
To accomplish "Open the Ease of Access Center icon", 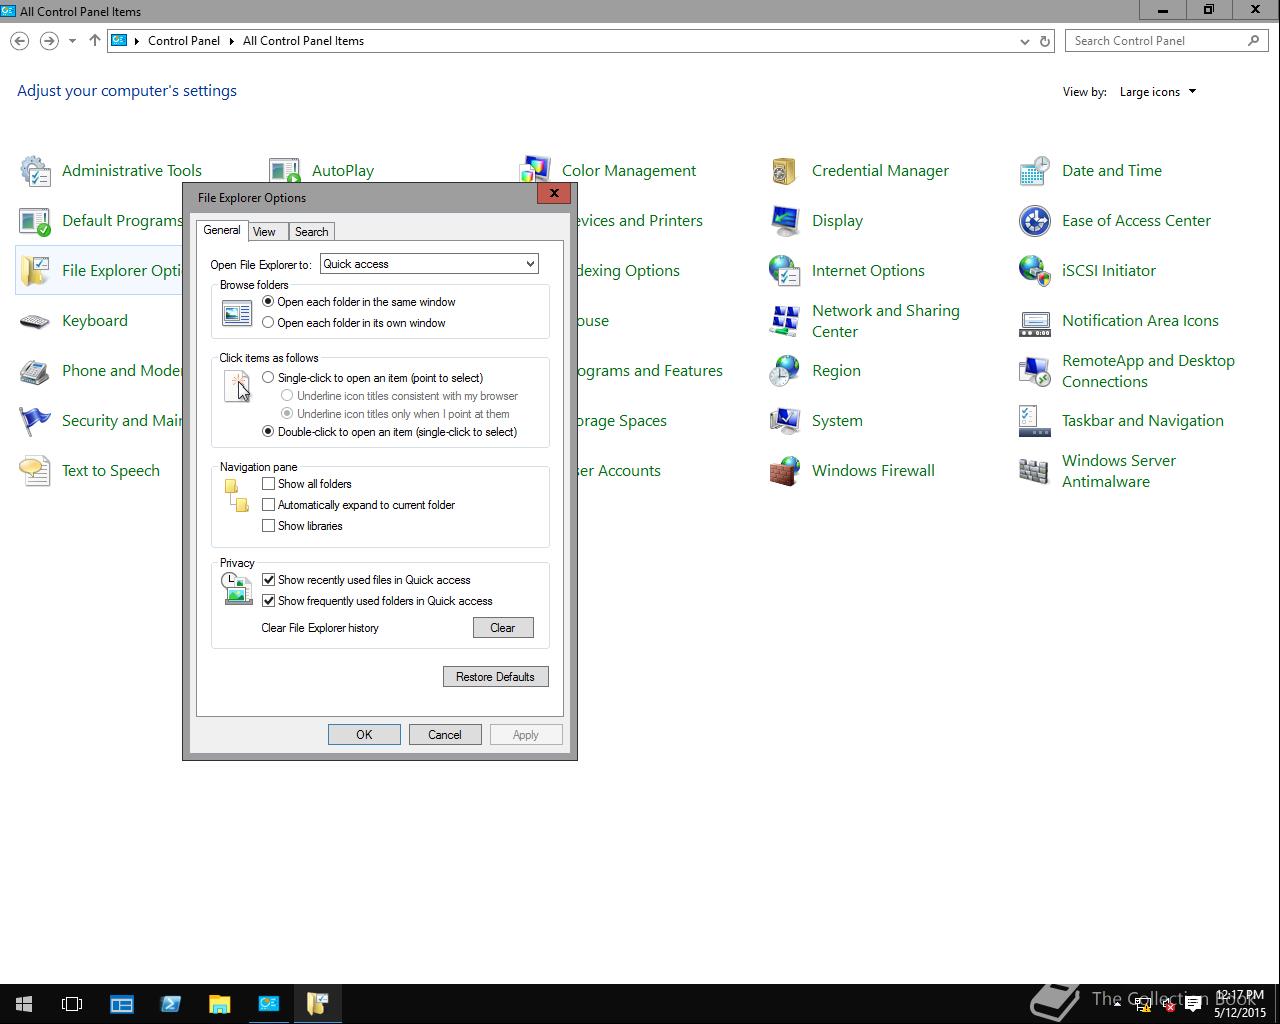I will [1035, 221].
